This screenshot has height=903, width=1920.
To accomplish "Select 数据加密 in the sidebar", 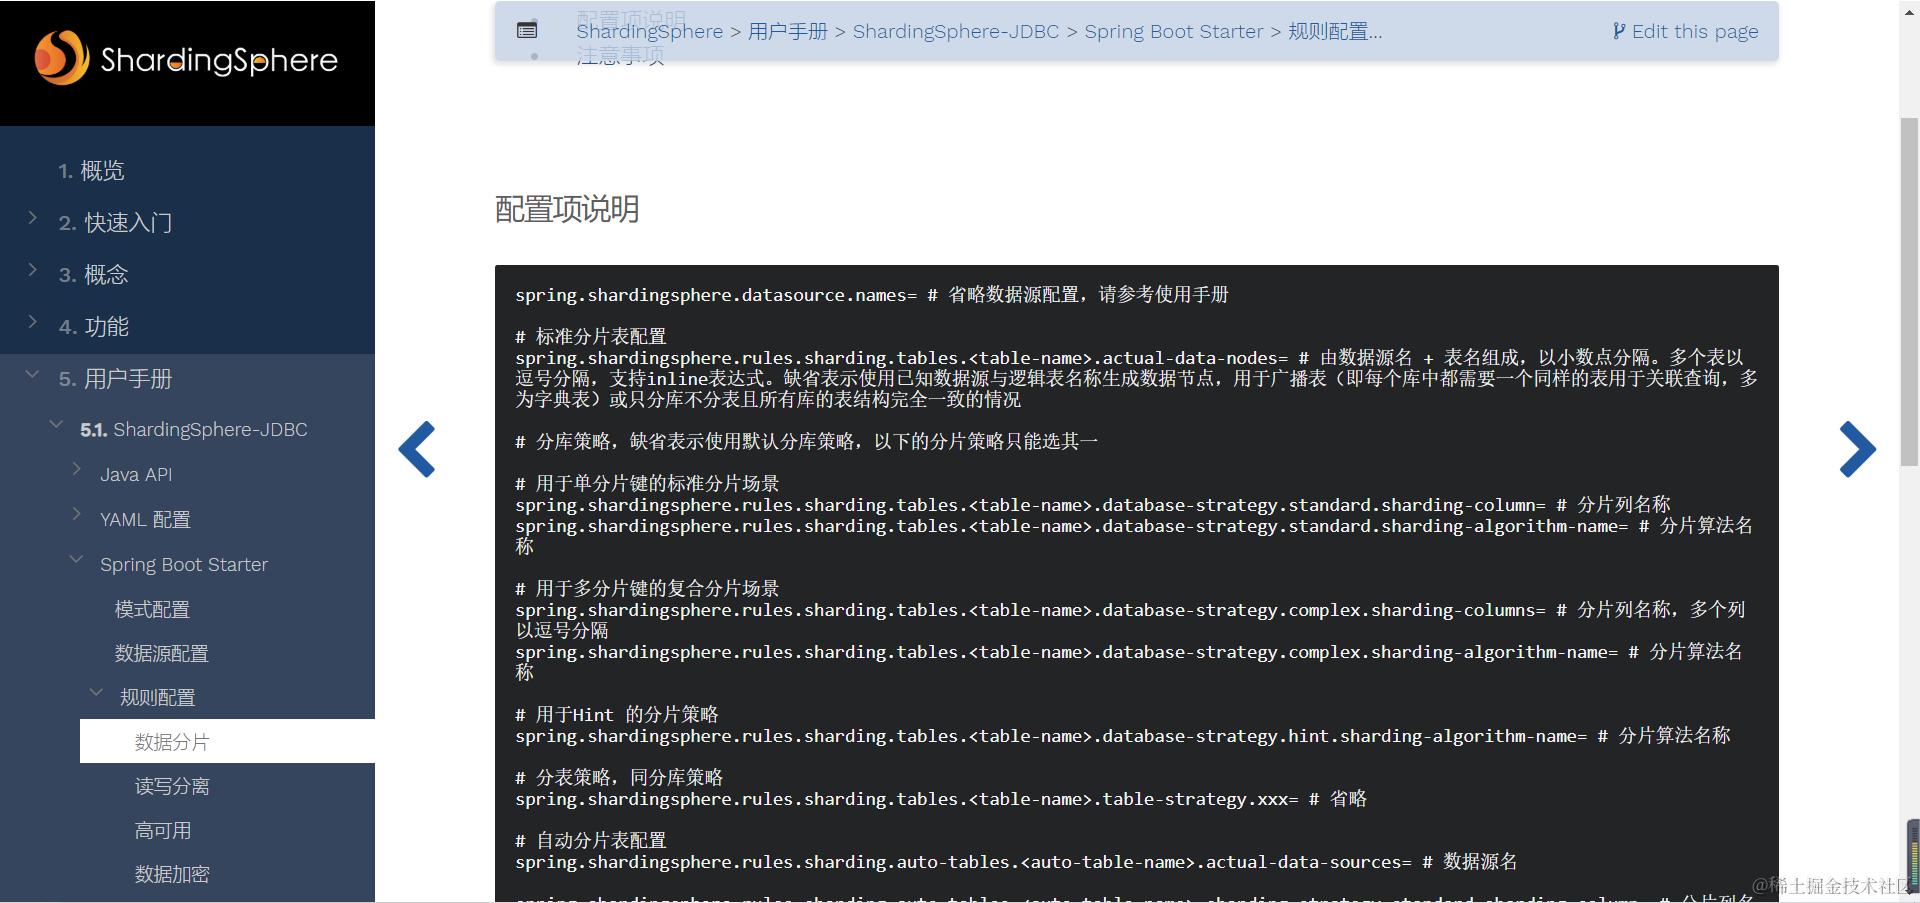I will [x=171, y=873].
